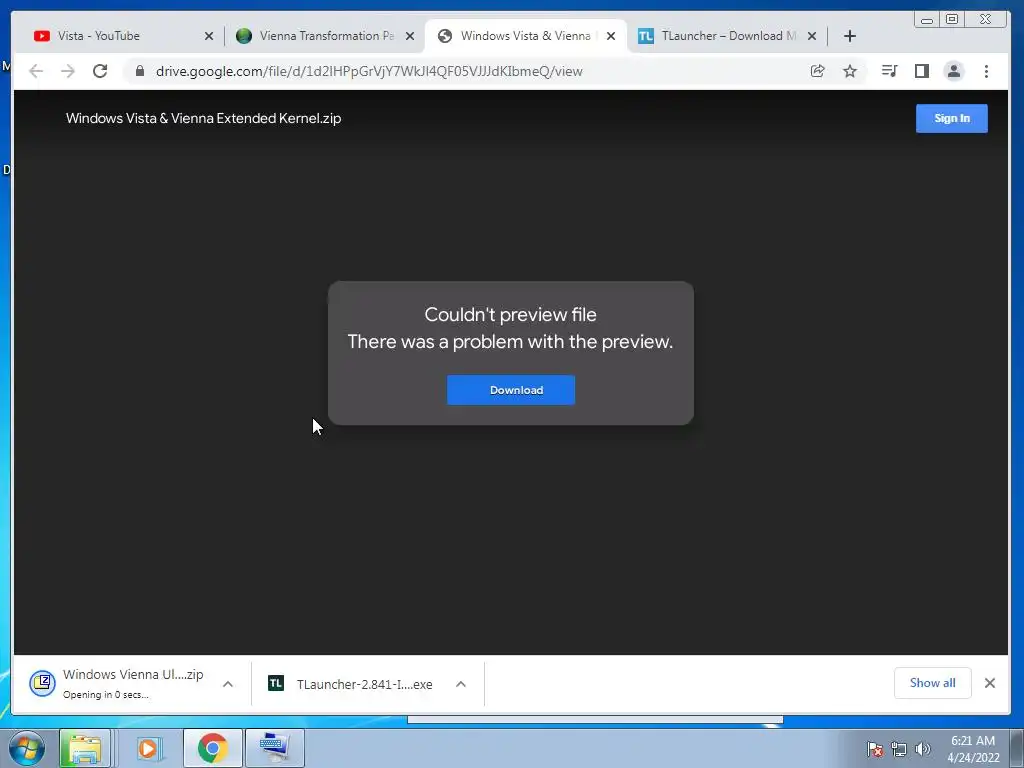Click the "Couldn't preview file" message text
1024x768 pixels.
(511, 314)
